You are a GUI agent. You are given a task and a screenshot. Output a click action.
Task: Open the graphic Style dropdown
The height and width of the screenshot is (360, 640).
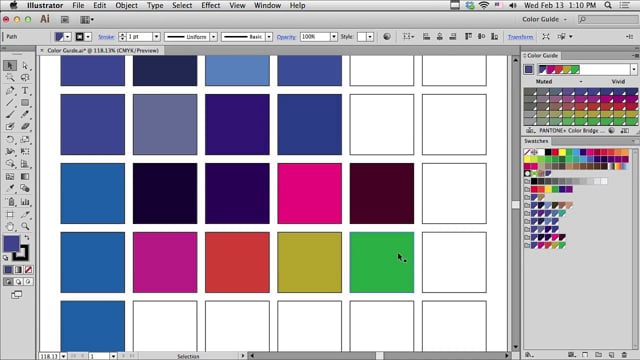pos(370,37)
